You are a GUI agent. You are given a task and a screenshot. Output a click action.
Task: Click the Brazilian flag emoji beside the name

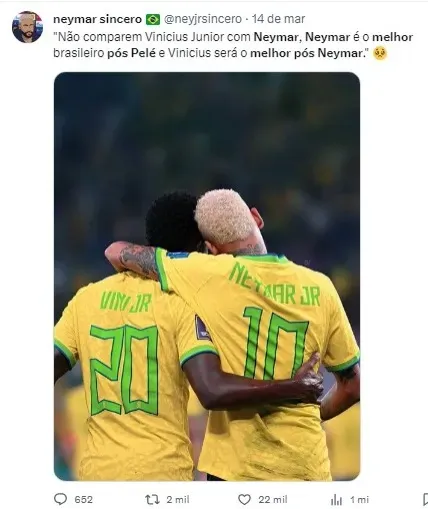[x=153, y=19]
